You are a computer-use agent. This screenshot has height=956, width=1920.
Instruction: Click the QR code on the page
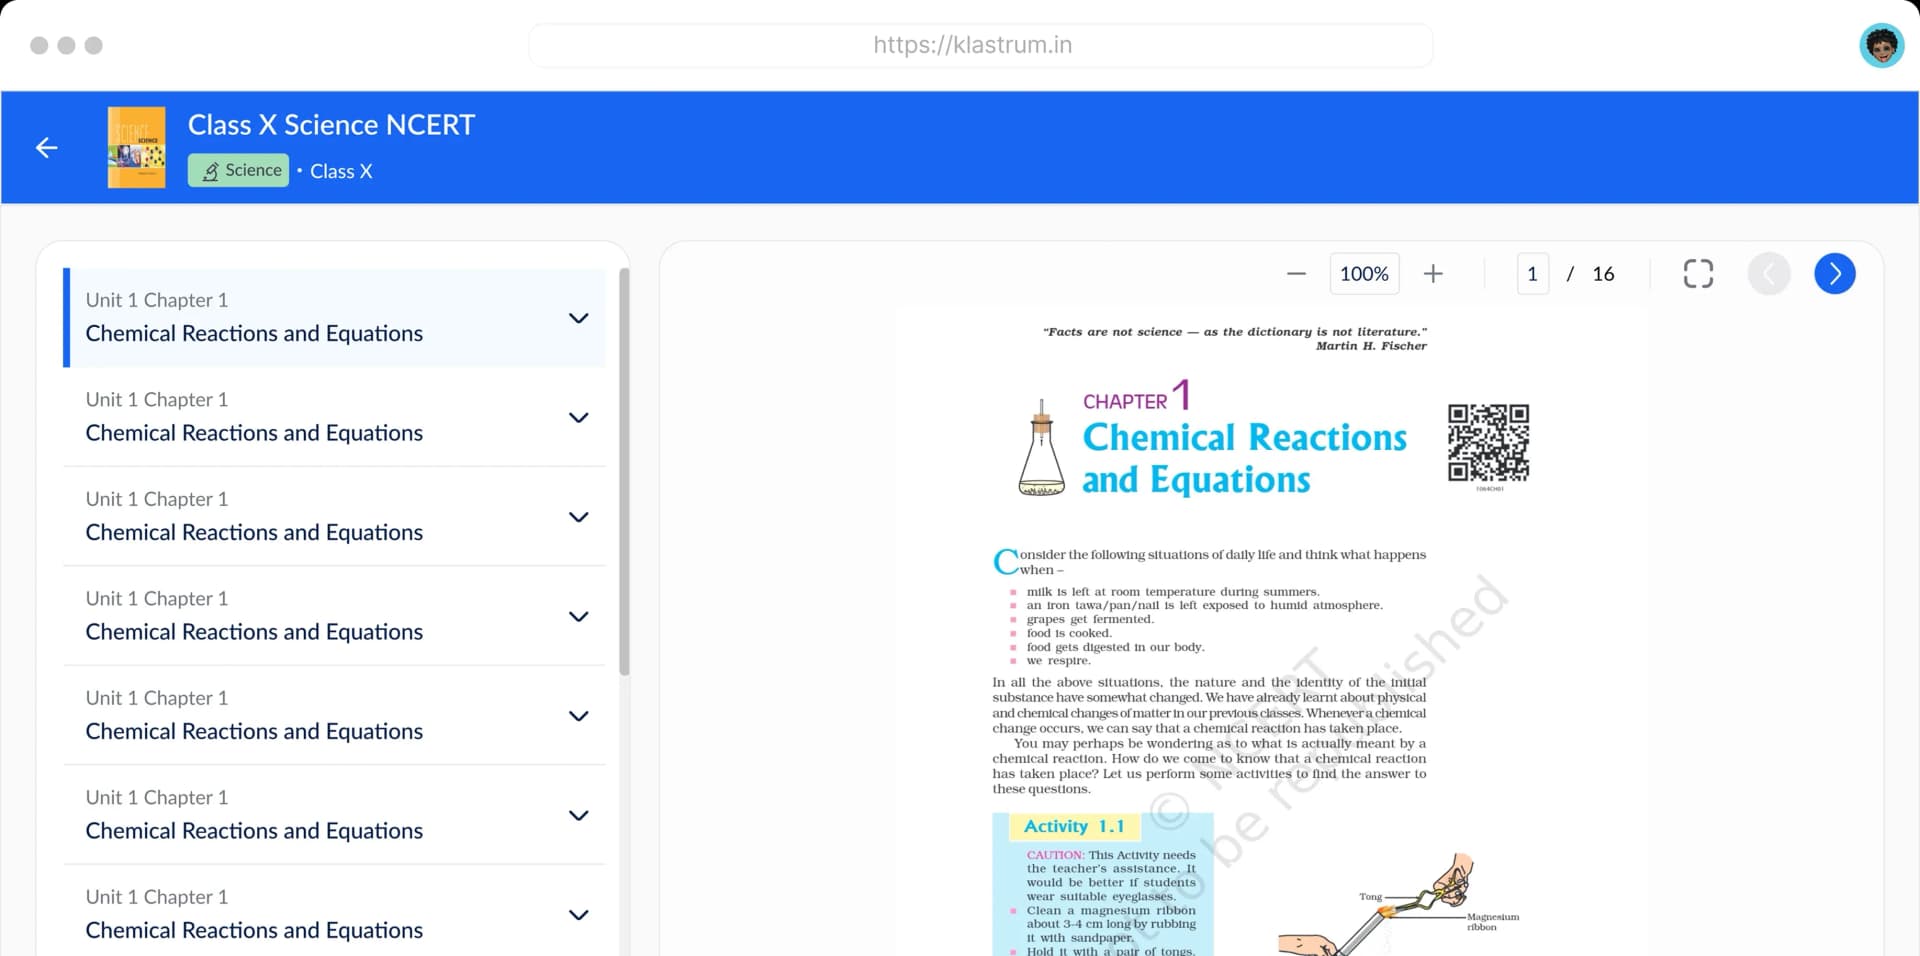(1488, 443)
